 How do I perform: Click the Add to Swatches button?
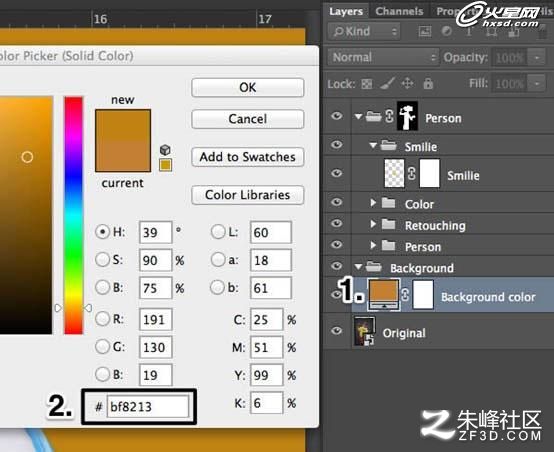[x=247, y=157]
